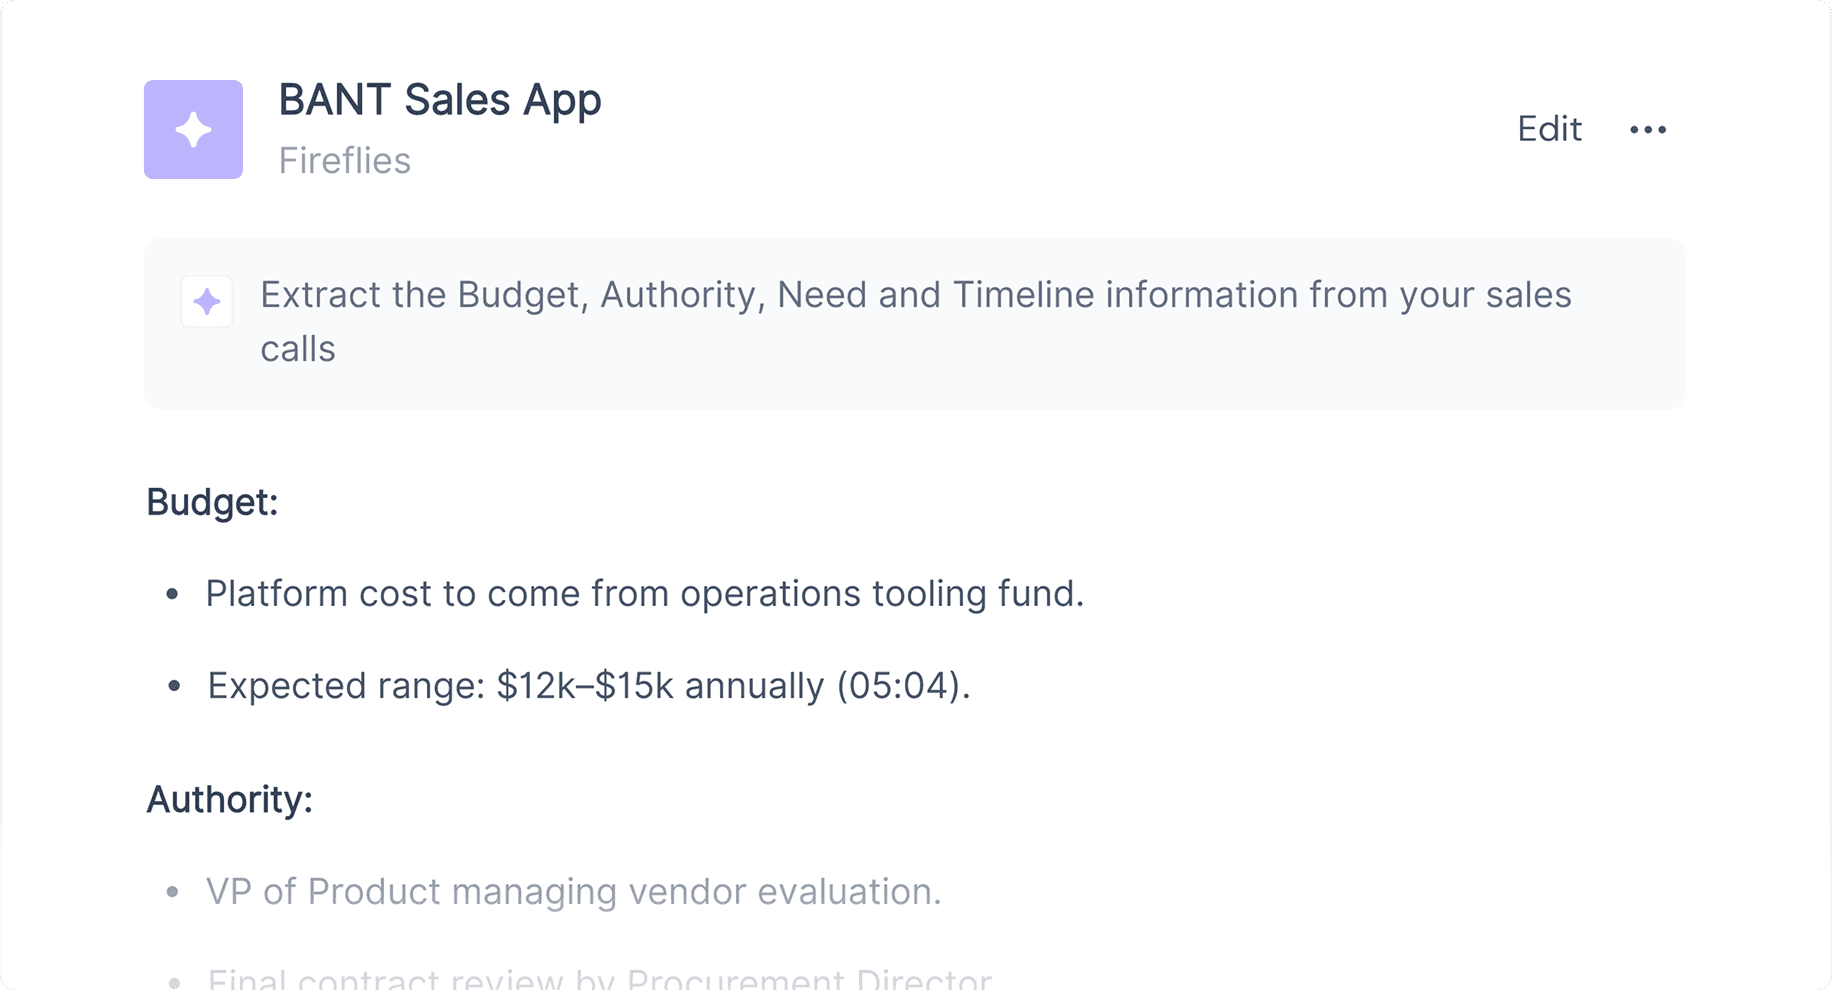Image resolution: width=1832 pixels, height=990 pixels.
Task: Click the word 'calls' in the description
Action: pyautogui.click(x=298, y=349)
